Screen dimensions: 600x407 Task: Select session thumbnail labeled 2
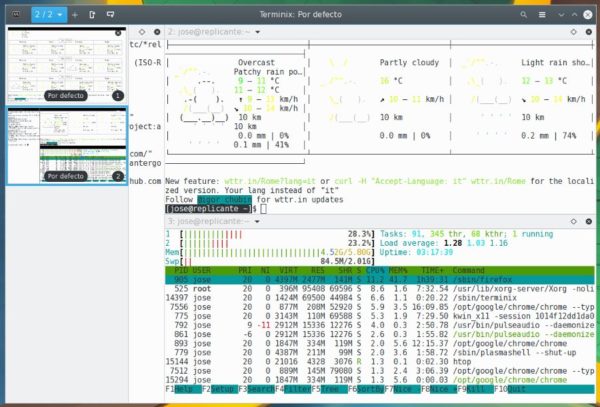point(67,145)
